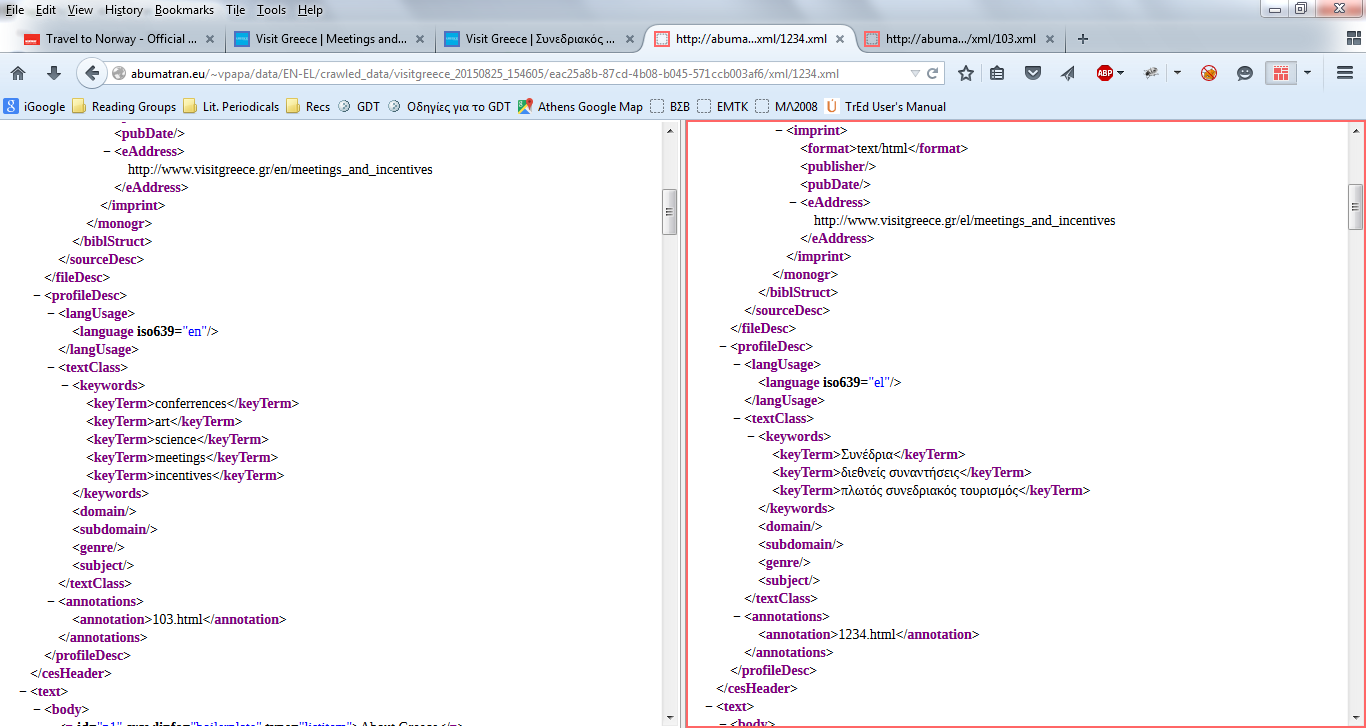Show URL history dropdown in address bar
The width and height of the screenshot is (1366, 728).
pyautogui.click(x=914, y=73)
